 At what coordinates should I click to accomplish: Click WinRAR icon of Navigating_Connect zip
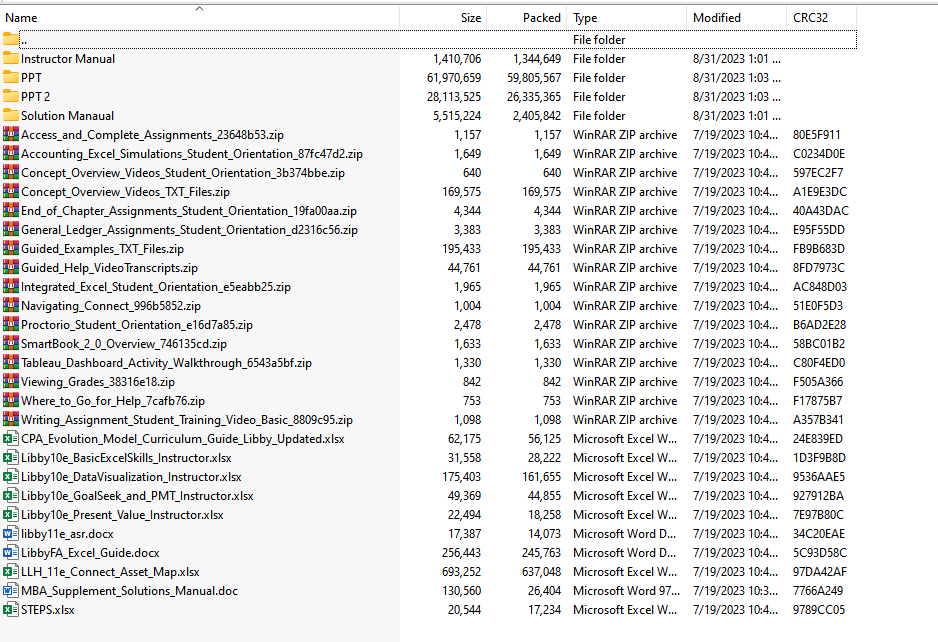tap(10, 306)
